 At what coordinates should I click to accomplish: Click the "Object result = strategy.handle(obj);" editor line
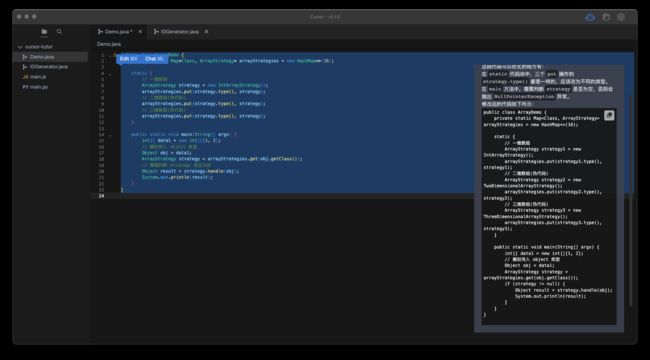(x=190, y=171)
